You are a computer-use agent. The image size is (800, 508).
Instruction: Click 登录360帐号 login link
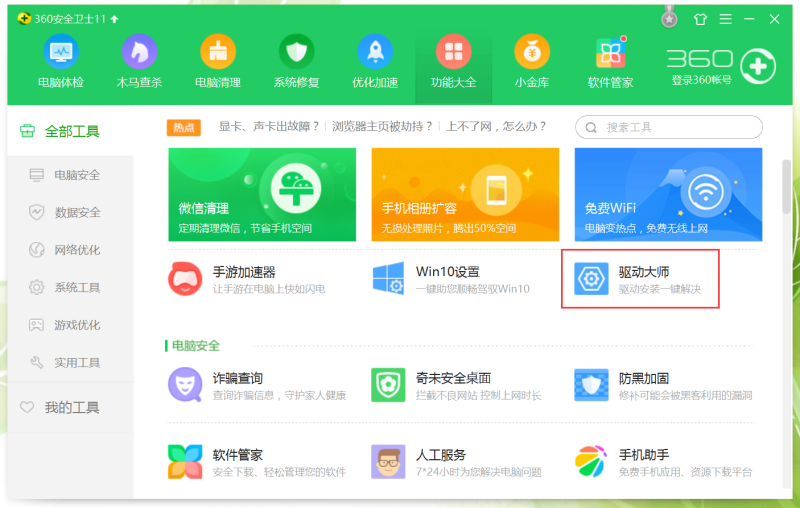(701, 80)
